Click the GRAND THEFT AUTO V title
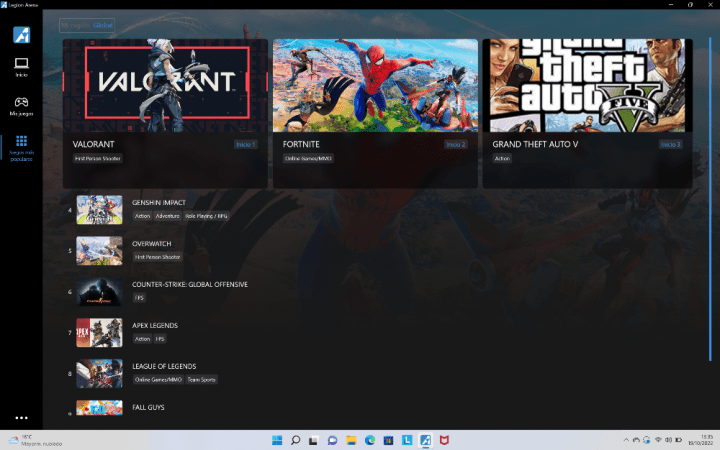 point(535,144)
